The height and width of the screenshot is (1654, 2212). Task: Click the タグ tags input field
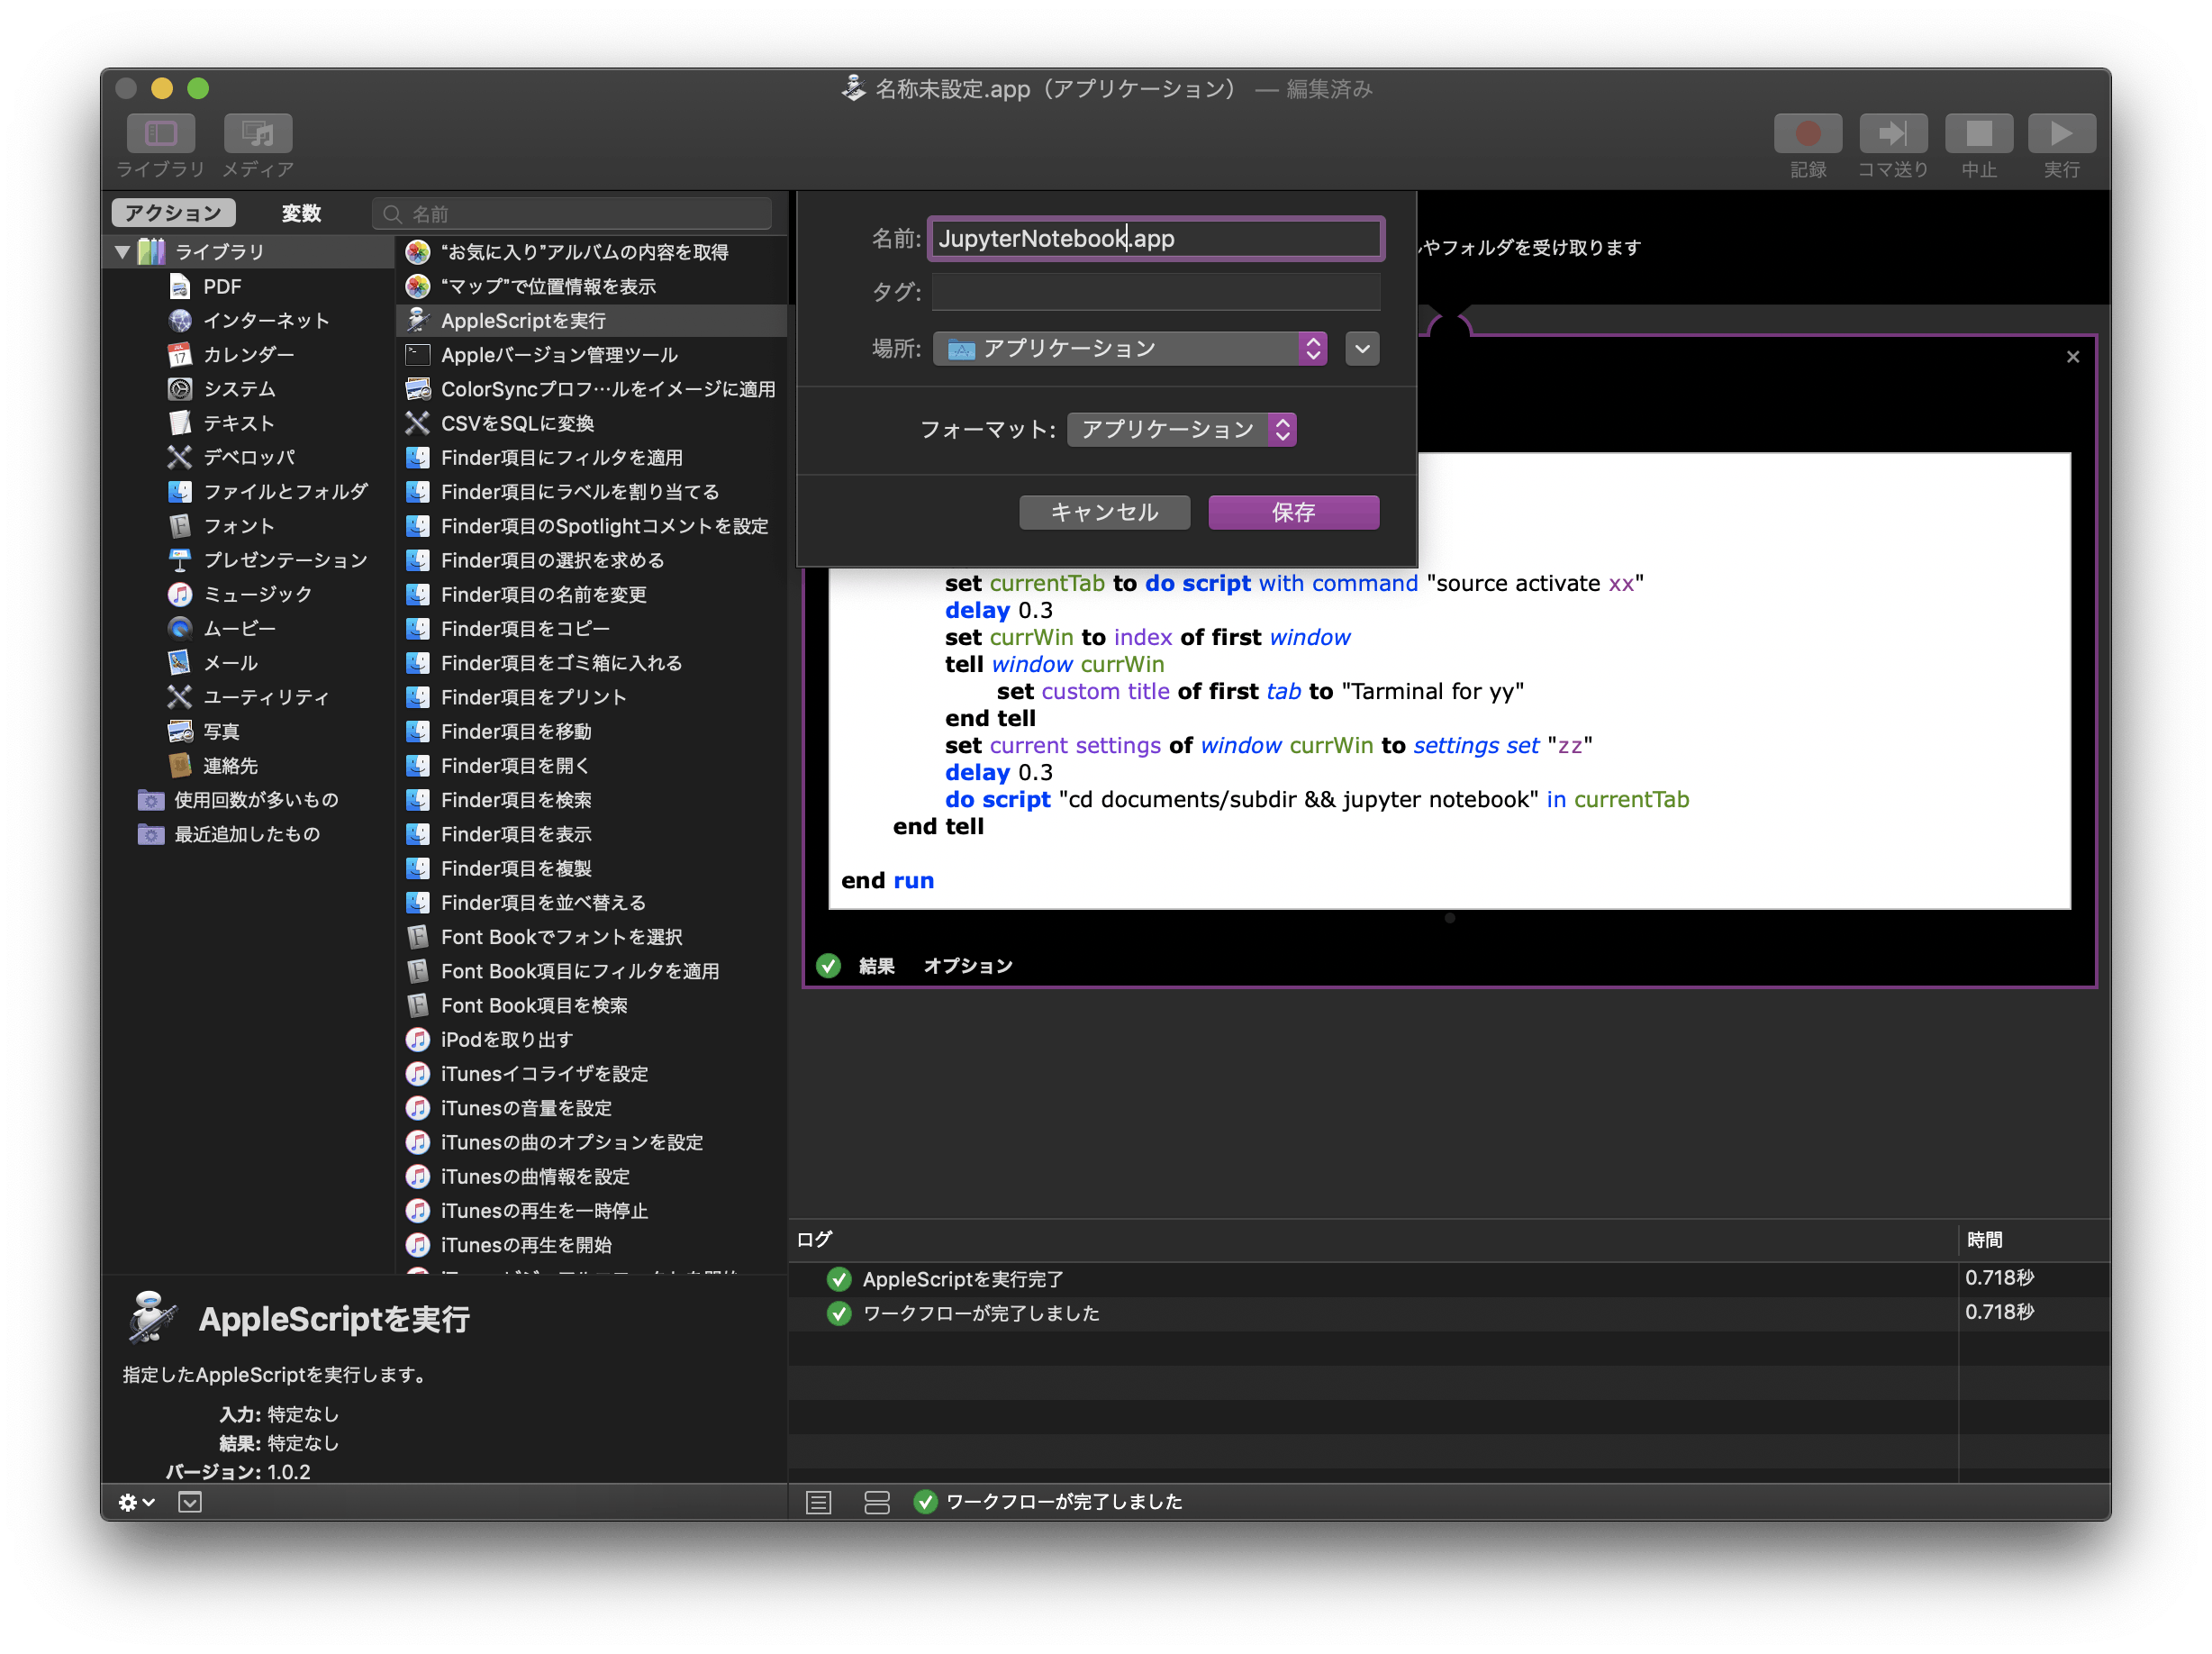point(1155,292)
